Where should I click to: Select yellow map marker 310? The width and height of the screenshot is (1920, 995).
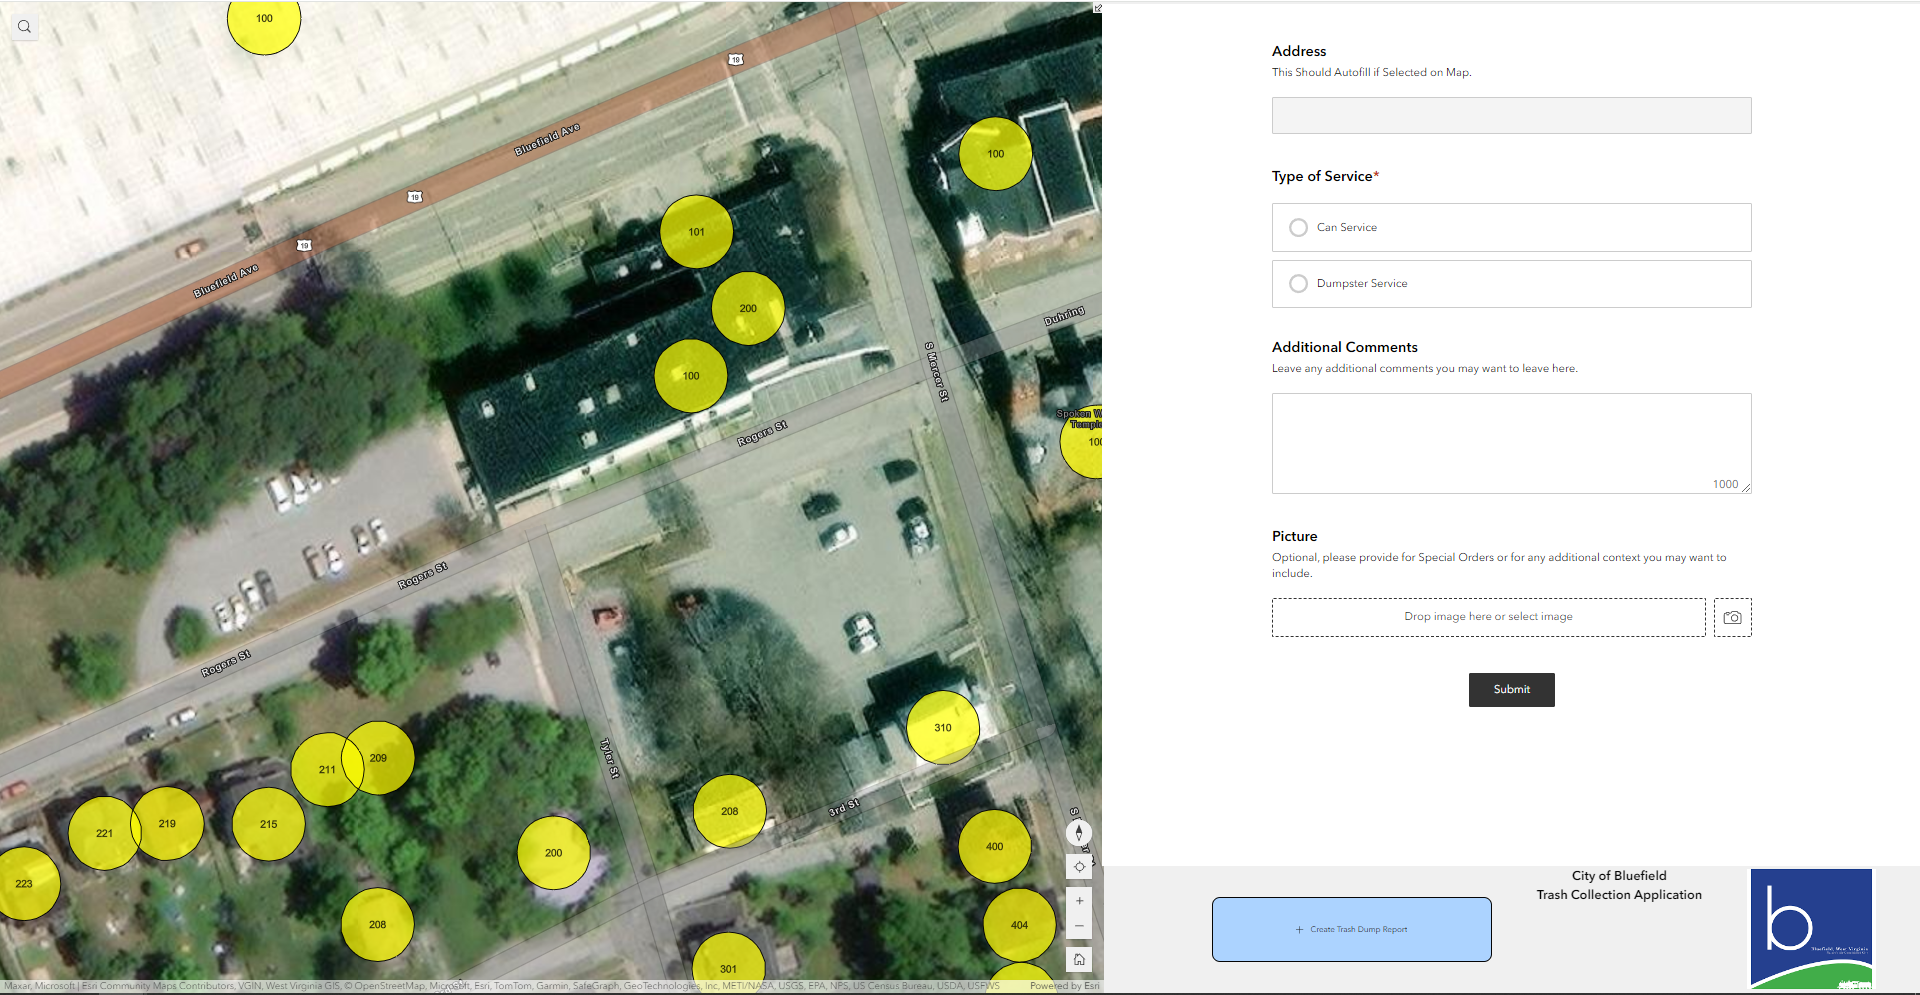click(x=943, y=728)
